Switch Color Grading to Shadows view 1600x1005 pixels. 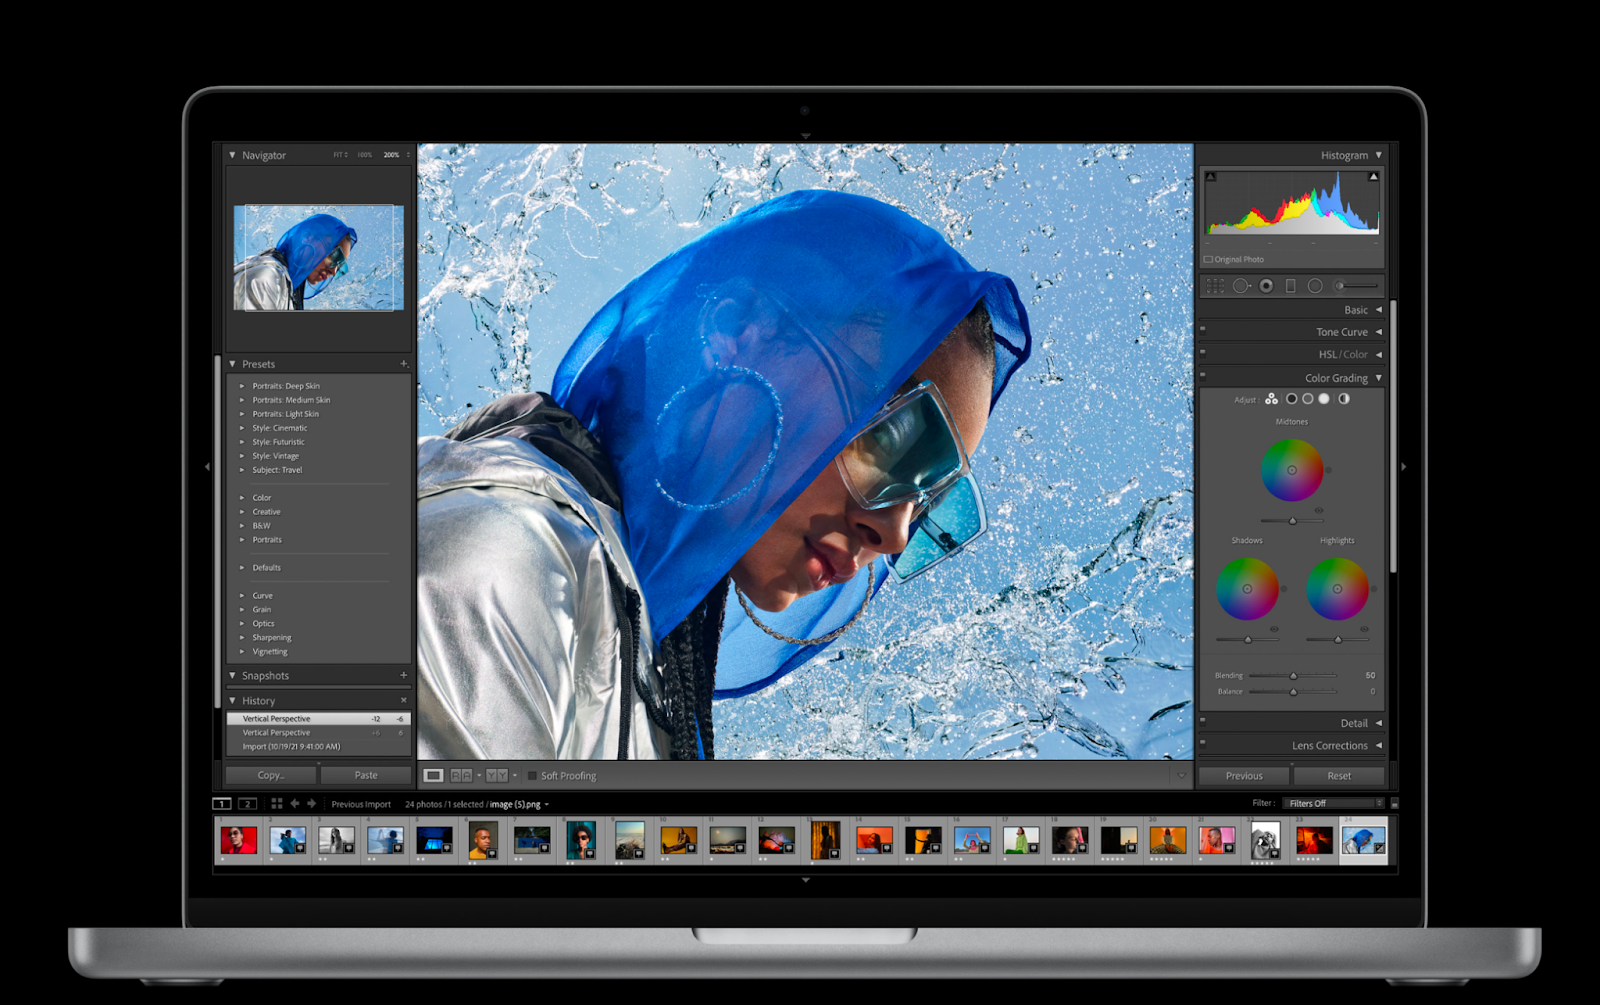(1291, 399)
